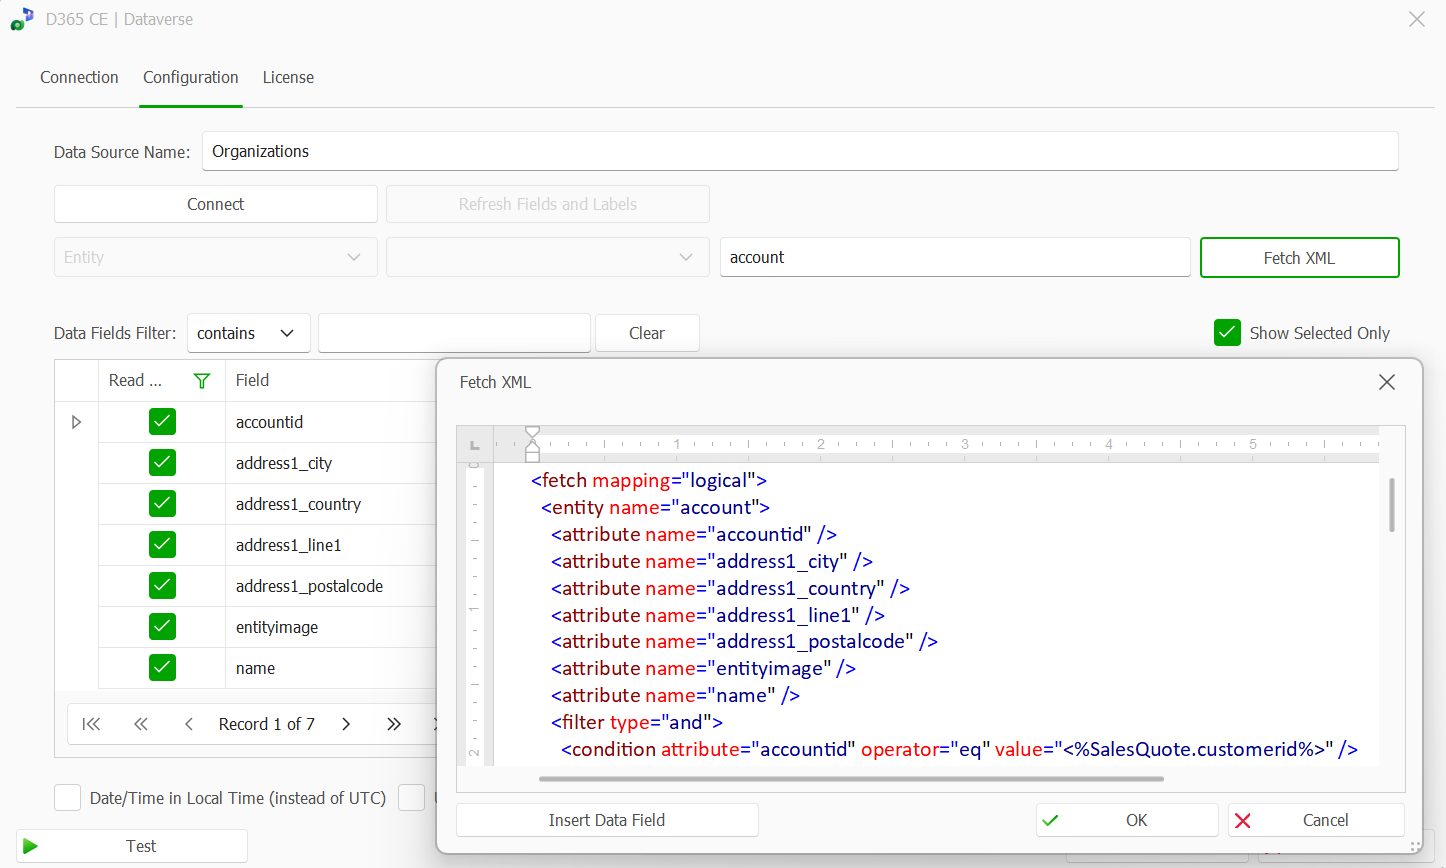Uncheck the address1_postalcode field checkbox
The image size is (1446, 868).
162,586
